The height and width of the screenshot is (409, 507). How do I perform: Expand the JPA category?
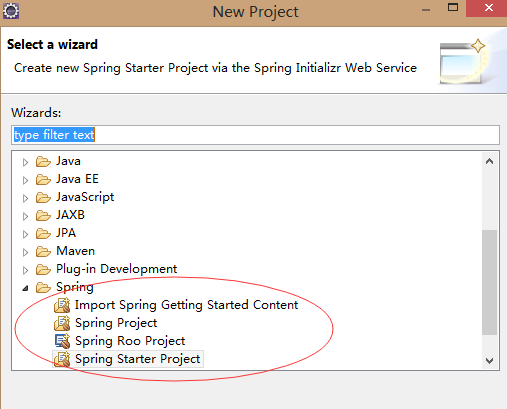(x=25, y=234)
